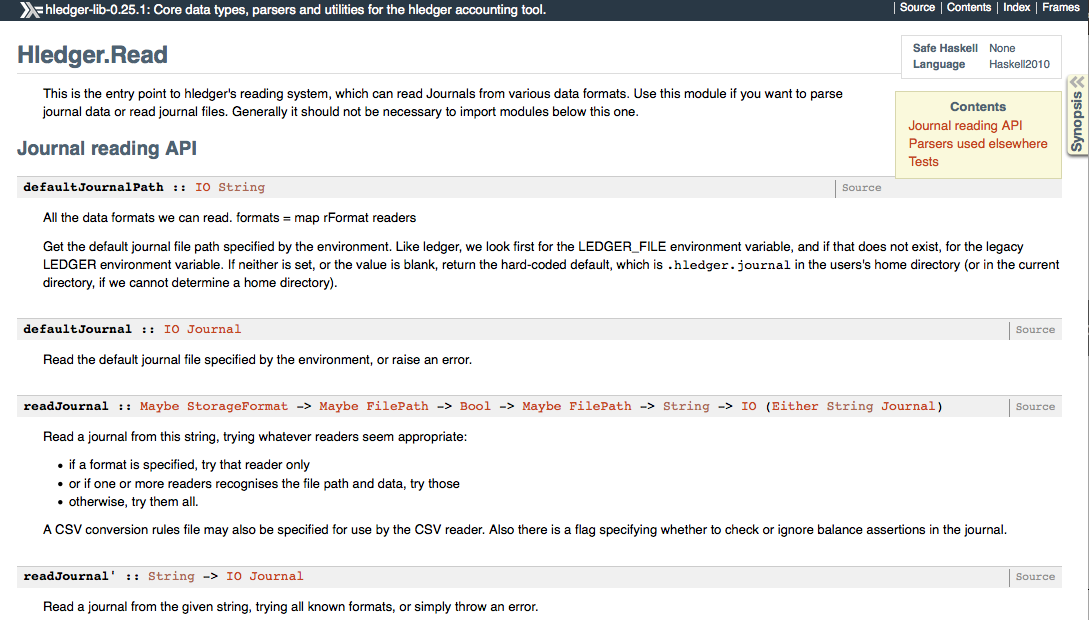Open Source for defaultJournal
The width and height of the screenshot is (1089, 620).
[x=1034, y=329]
